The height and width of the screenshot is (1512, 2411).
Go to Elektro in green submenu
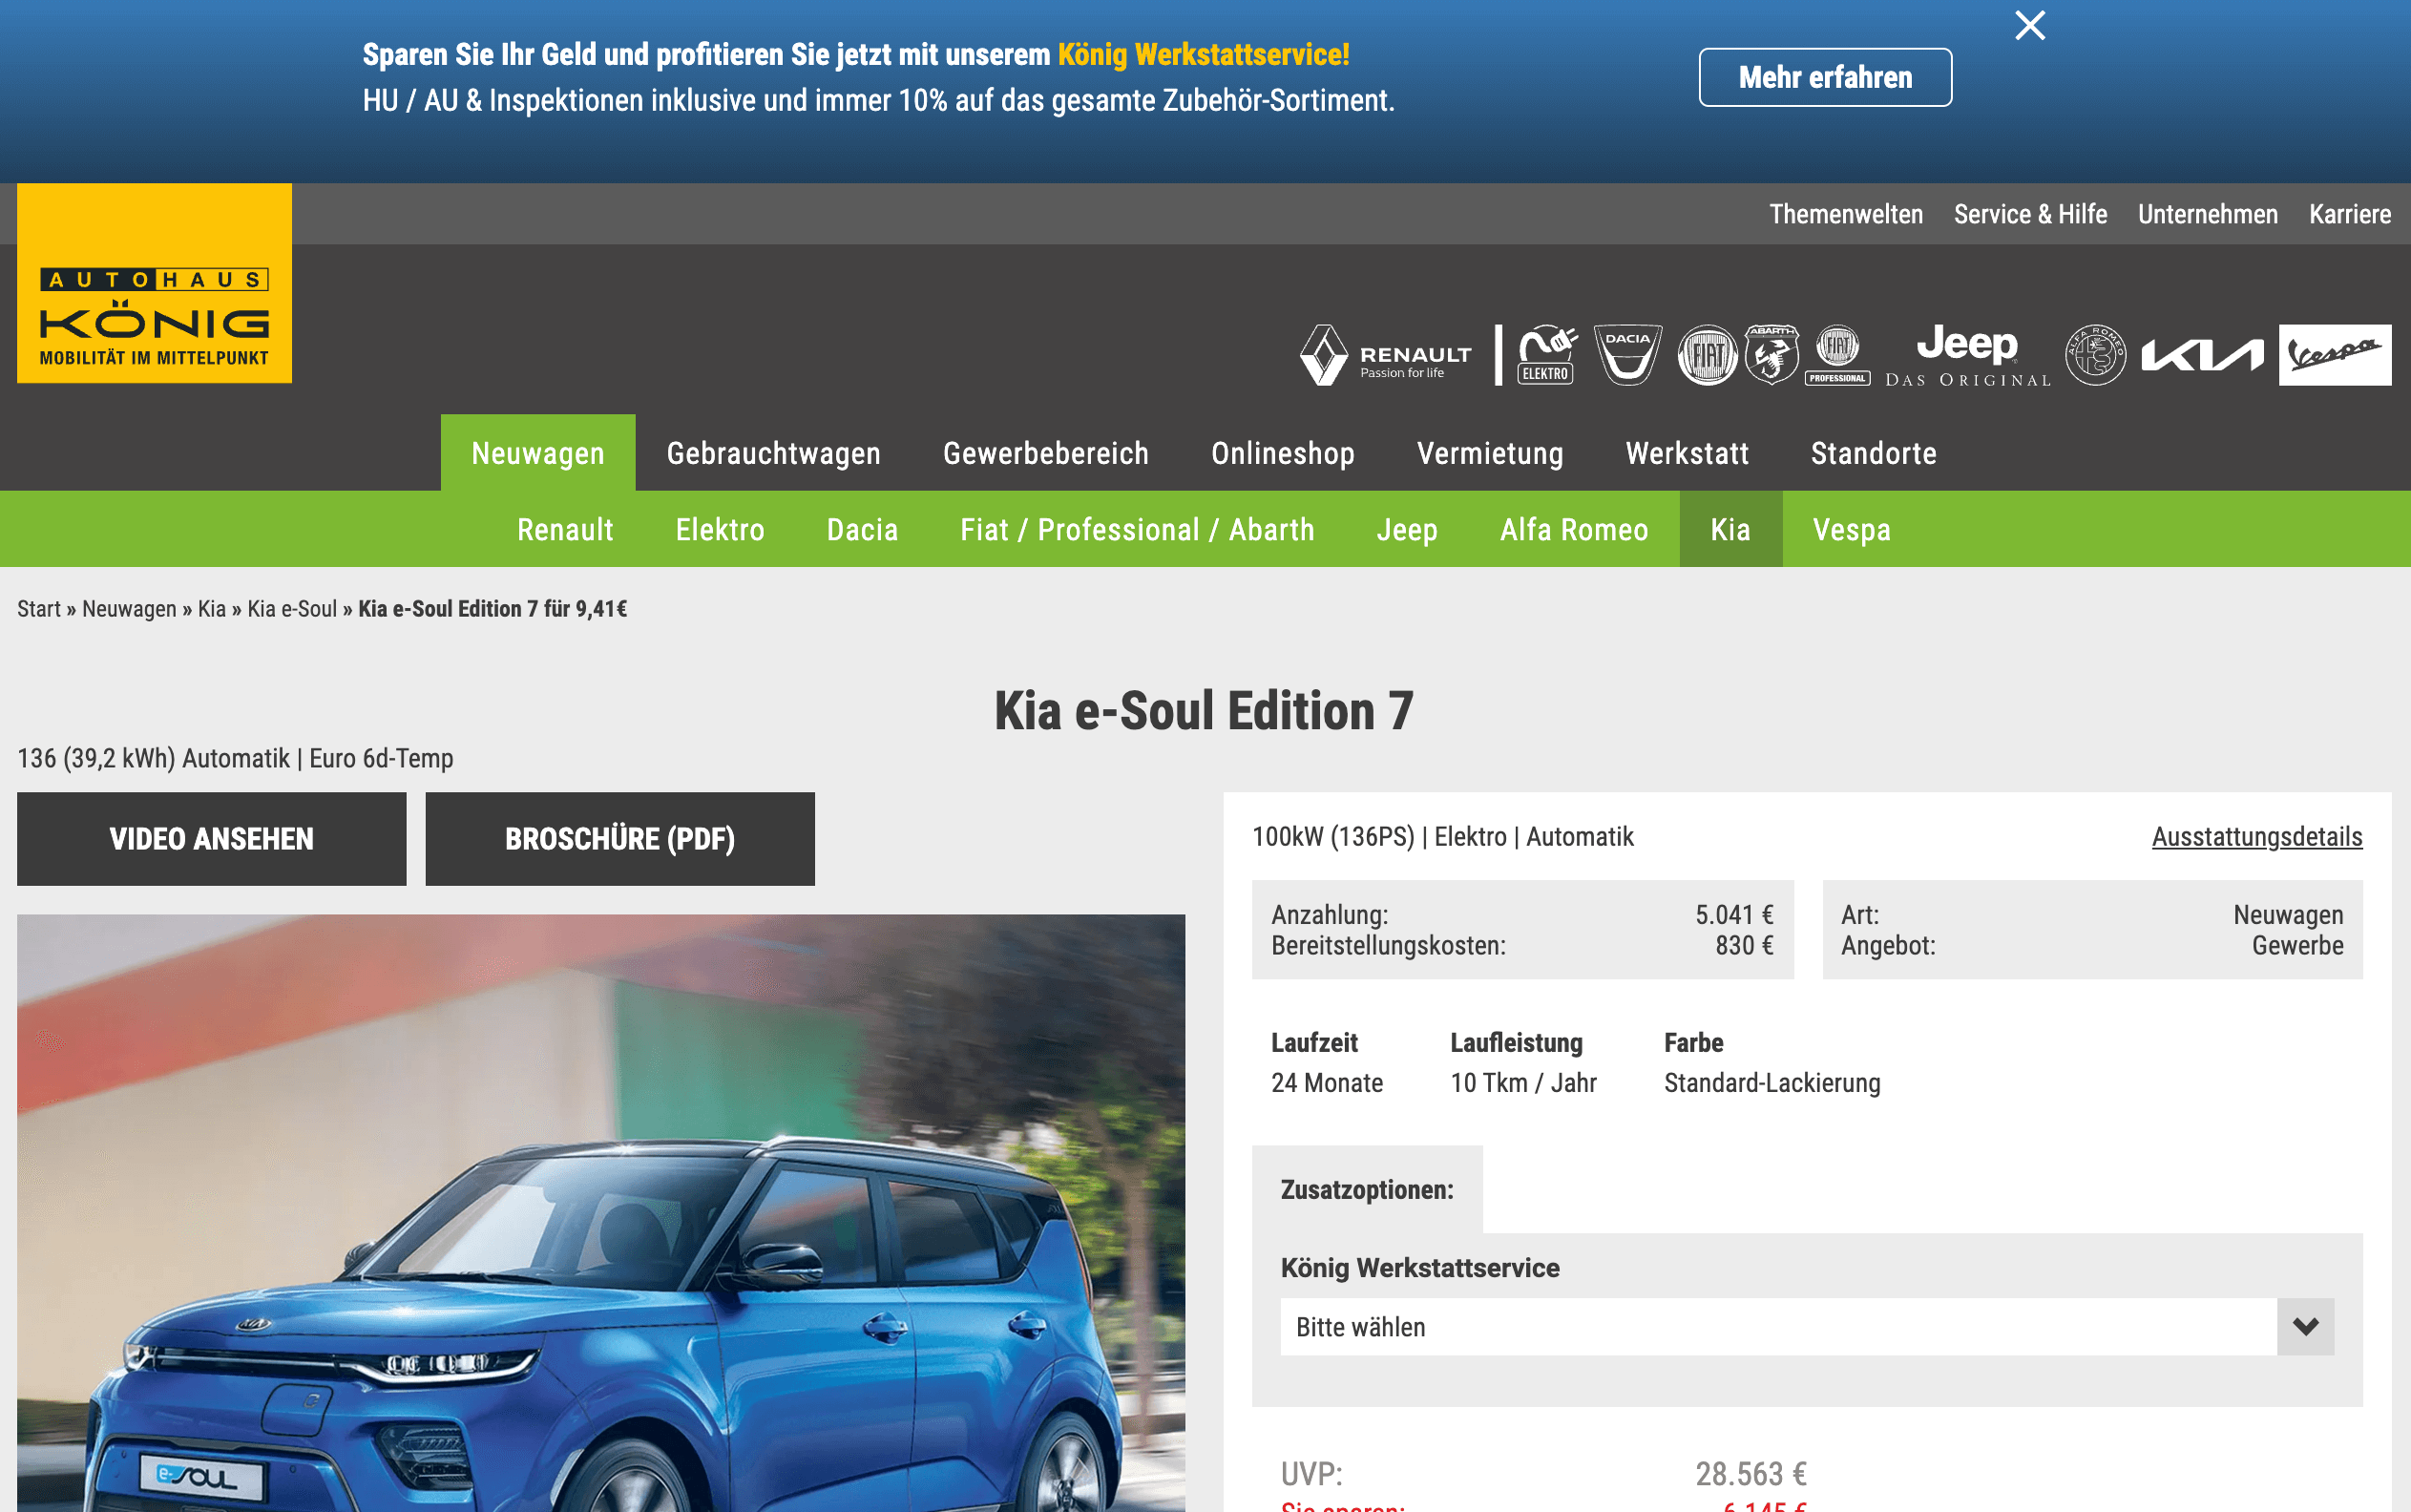tap(720, 529)
